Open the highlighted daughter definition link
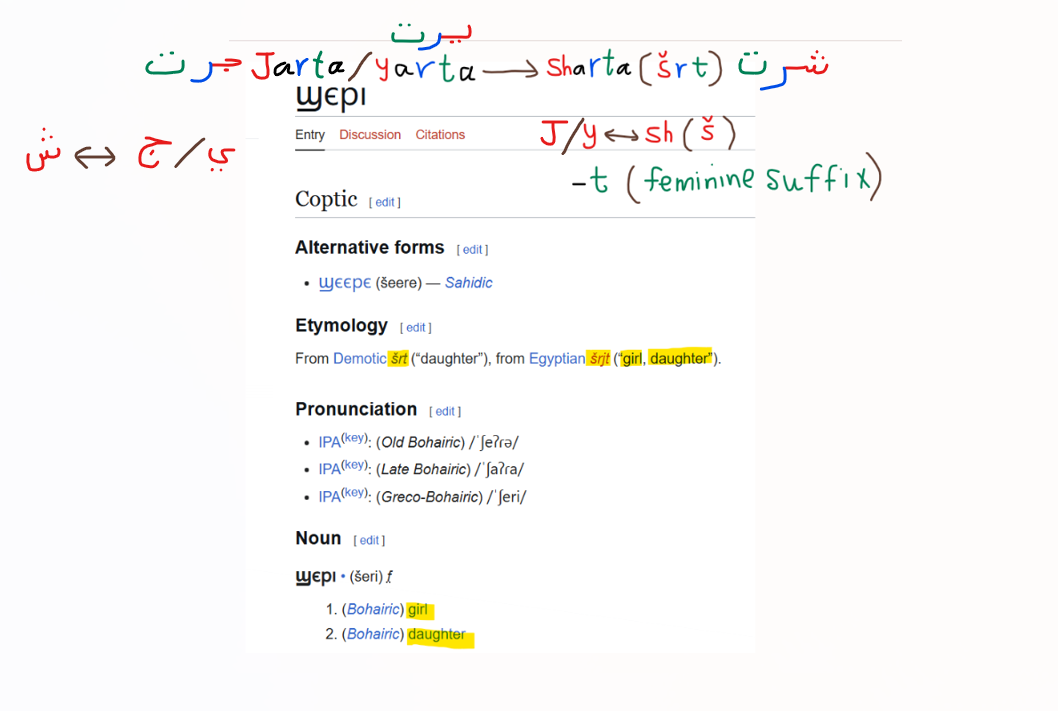This screenshot has height=711, width=1058. point(437,634)
